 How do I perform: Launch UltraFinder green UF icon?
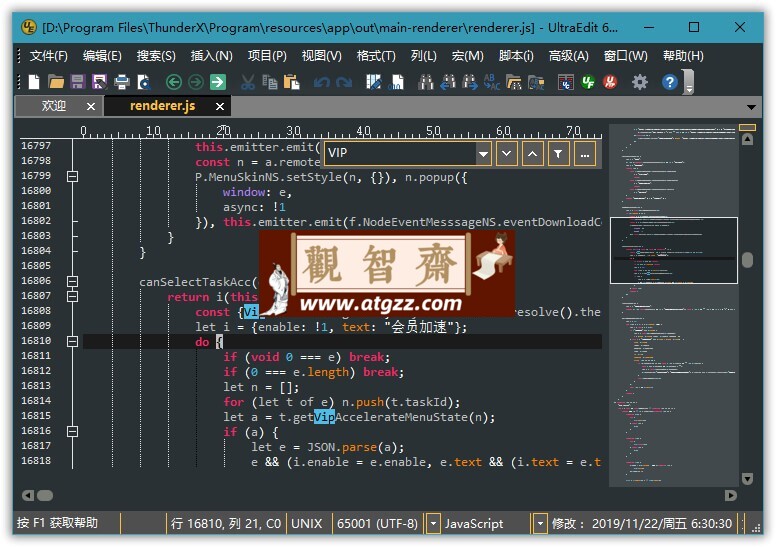click(588, 82)
